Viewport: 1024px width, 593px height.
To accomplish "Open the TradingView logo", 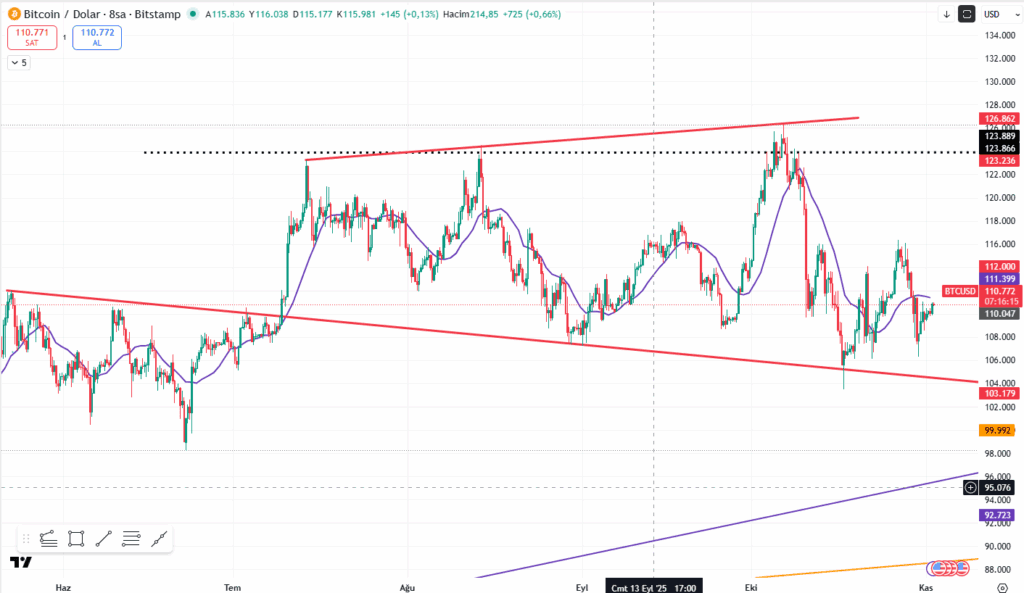I will pos(20,563).
